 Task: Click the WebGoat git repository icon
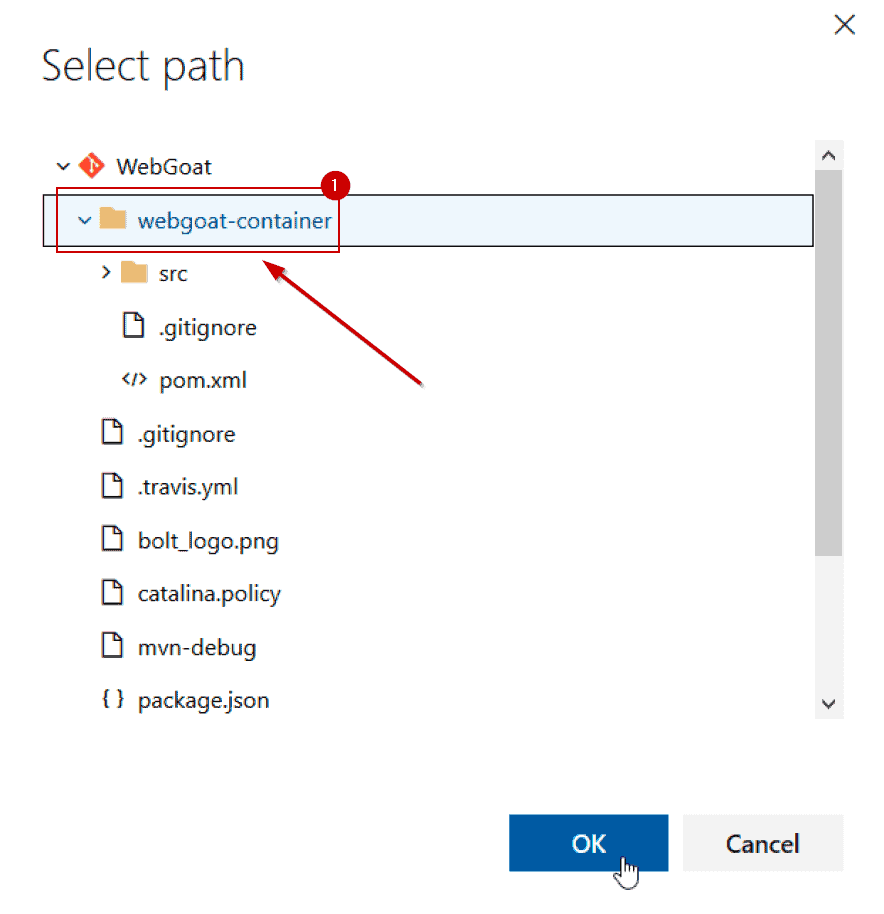[x=91, y=166]
